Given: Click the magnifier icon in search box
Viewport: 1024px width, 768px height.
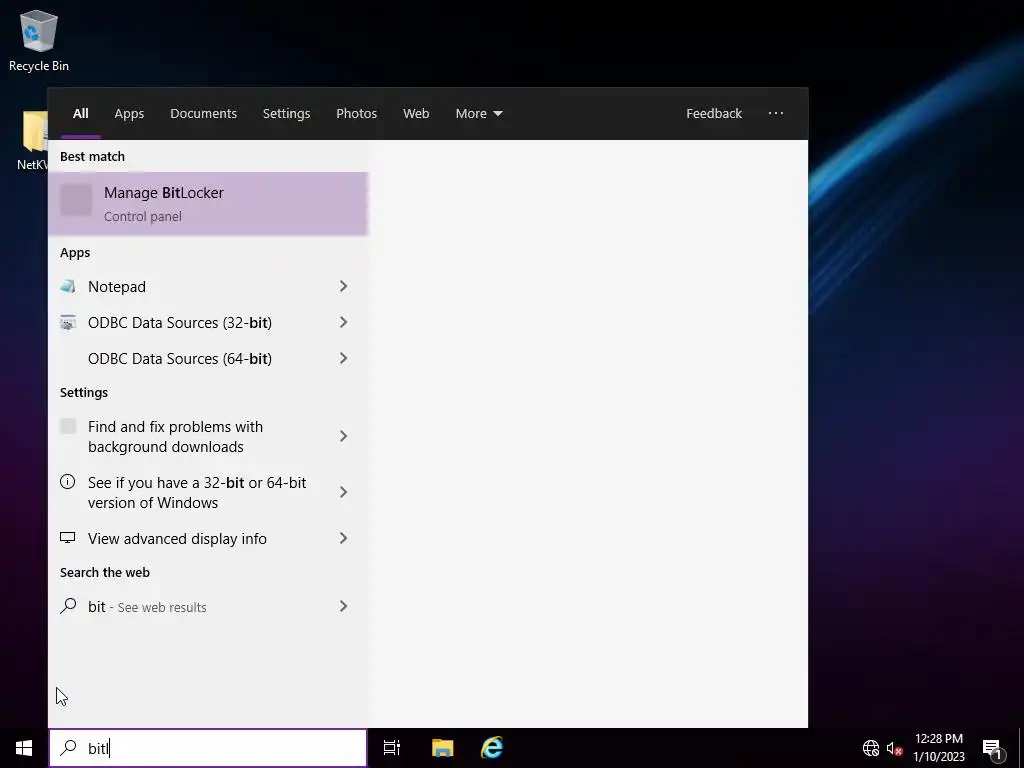Looking at the screenshot, I should click(x=69, y=748).
